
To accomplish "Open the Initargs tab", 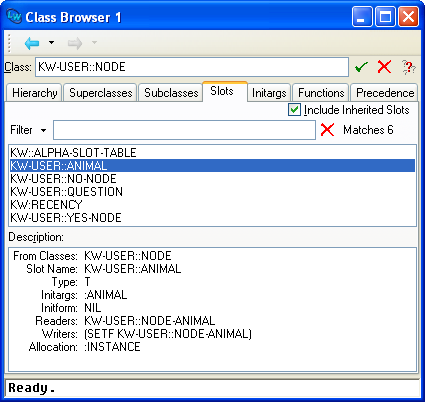I will (x=269, y=93).
